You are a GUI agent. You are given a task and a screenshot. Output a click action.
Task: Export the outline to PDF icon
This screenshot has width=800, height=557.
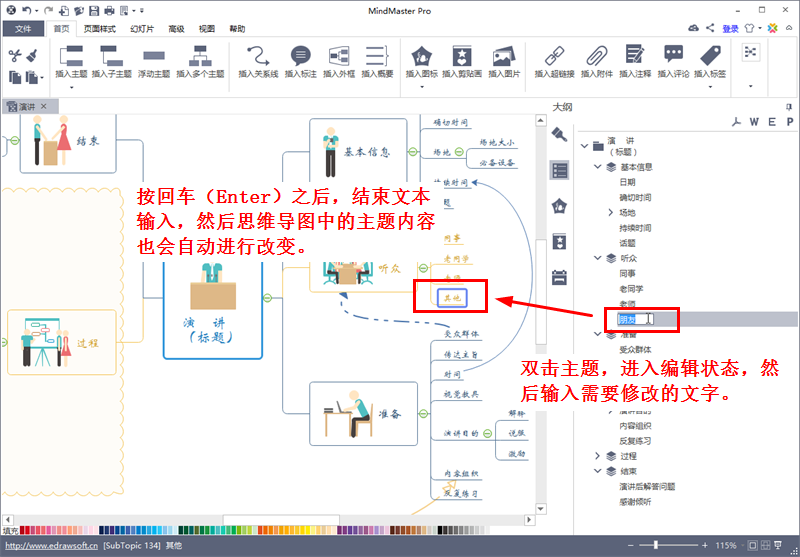click(736, 122)
